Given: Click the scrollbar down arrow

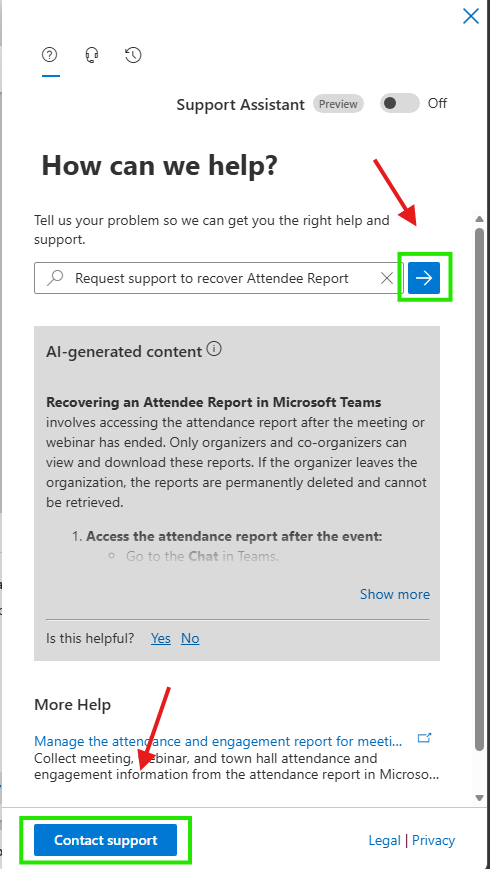Looking at the screenshot, I should pos(480,798).
